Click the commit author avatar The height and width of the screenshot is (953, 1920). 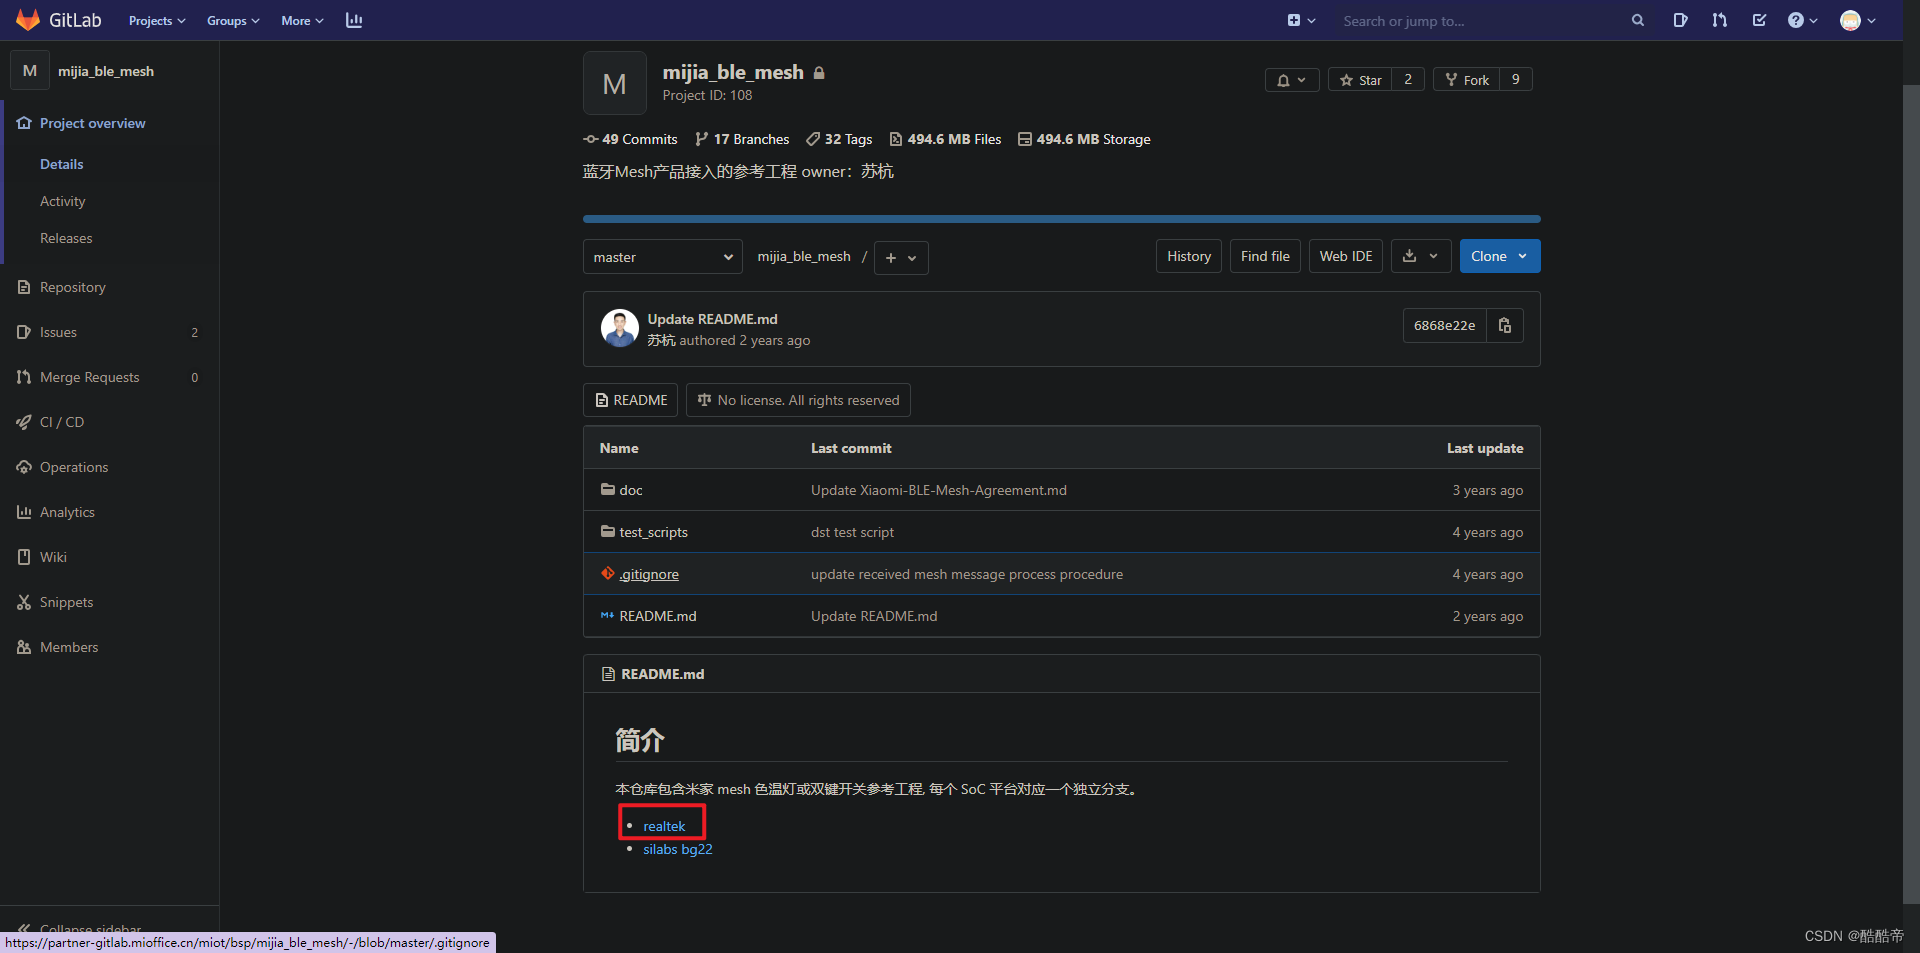(x=619, y=328)
